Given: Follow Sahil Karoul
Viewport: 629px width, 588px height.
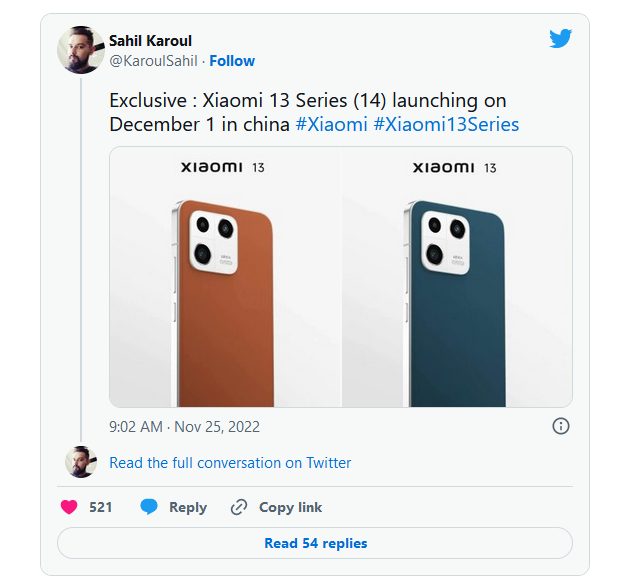Looking at the screenshot, I should tap(232, 61).
